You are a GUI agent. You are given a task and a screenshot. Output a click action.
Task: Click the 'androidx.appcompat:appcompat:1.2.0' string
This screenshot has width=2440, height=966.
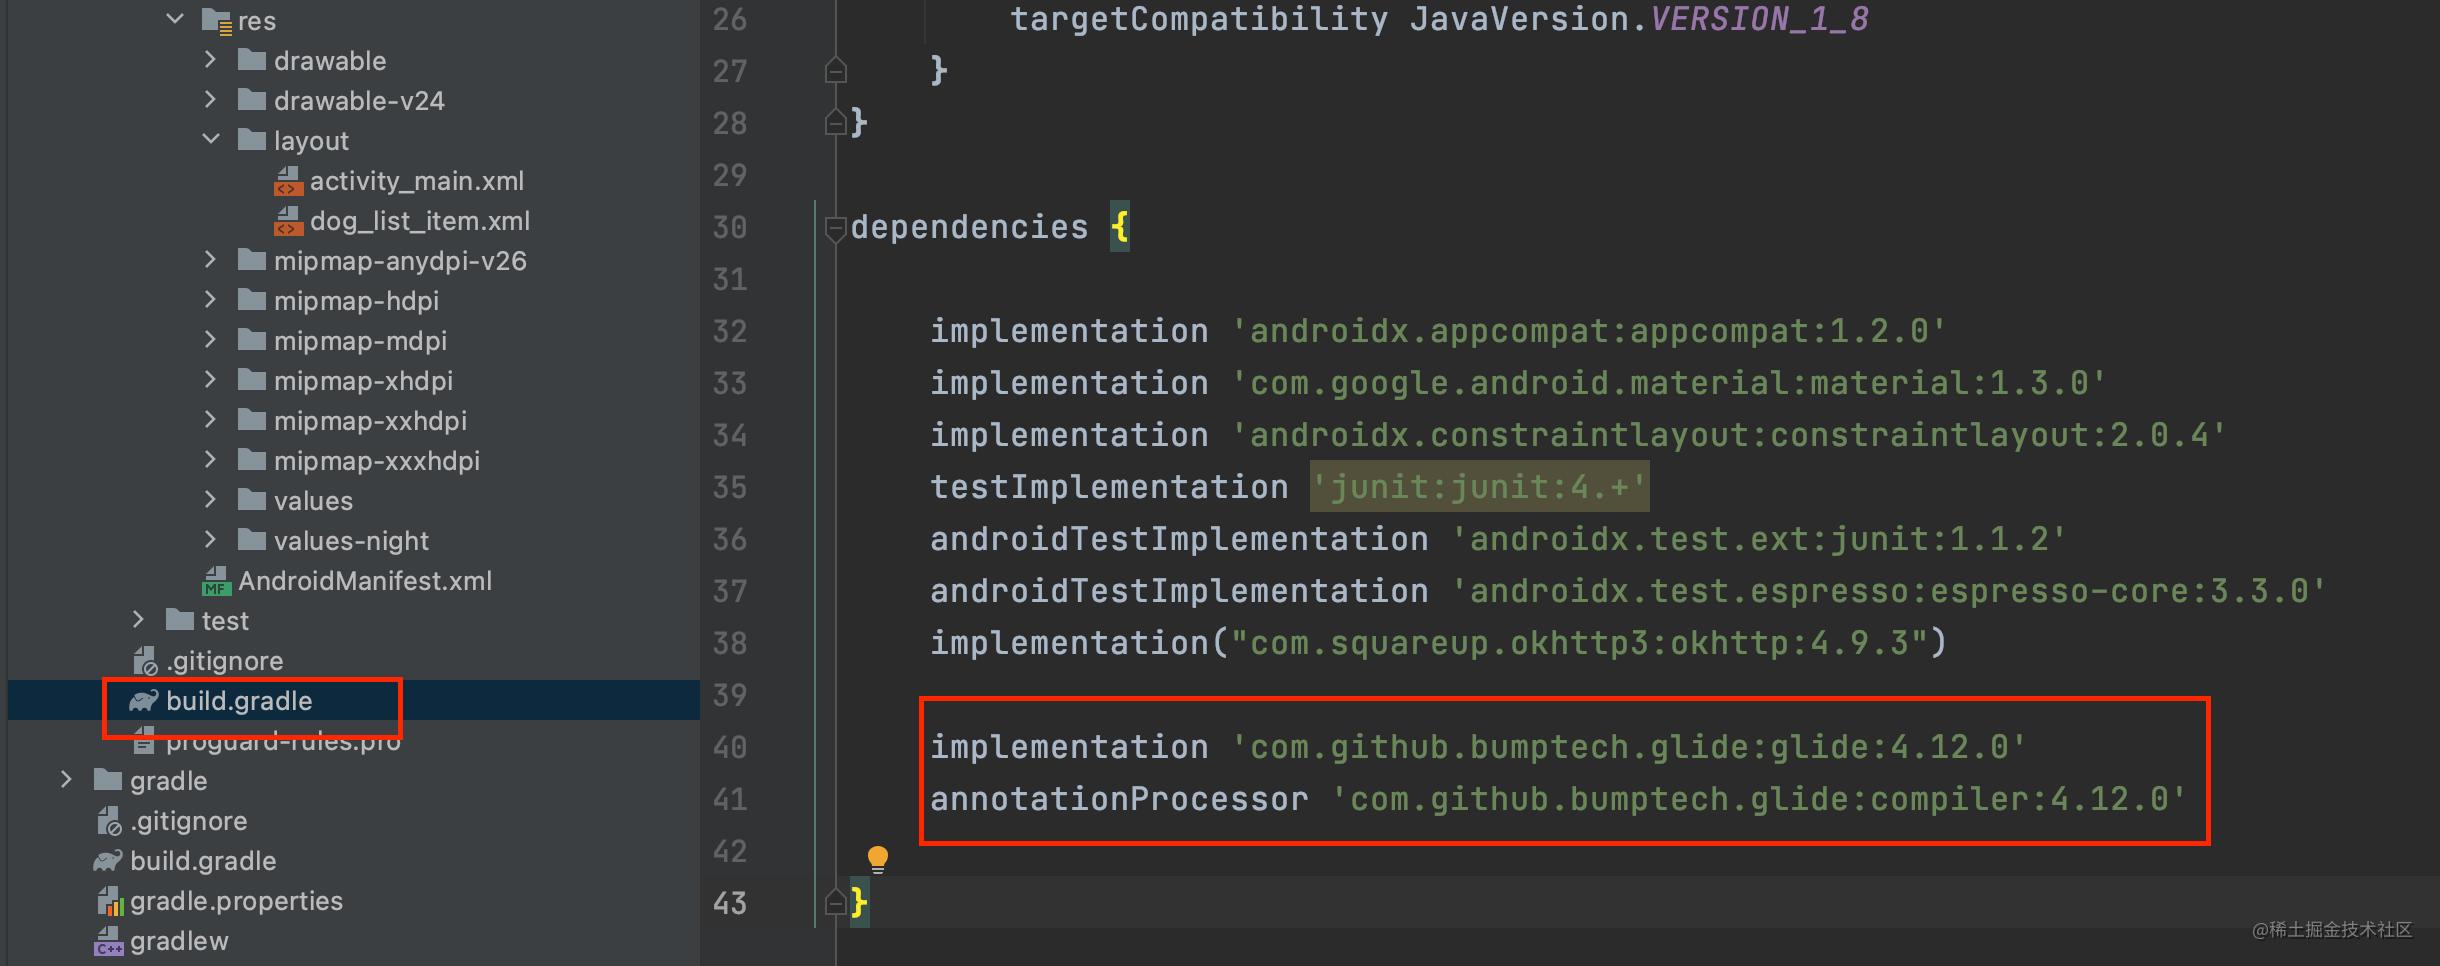1589,331
